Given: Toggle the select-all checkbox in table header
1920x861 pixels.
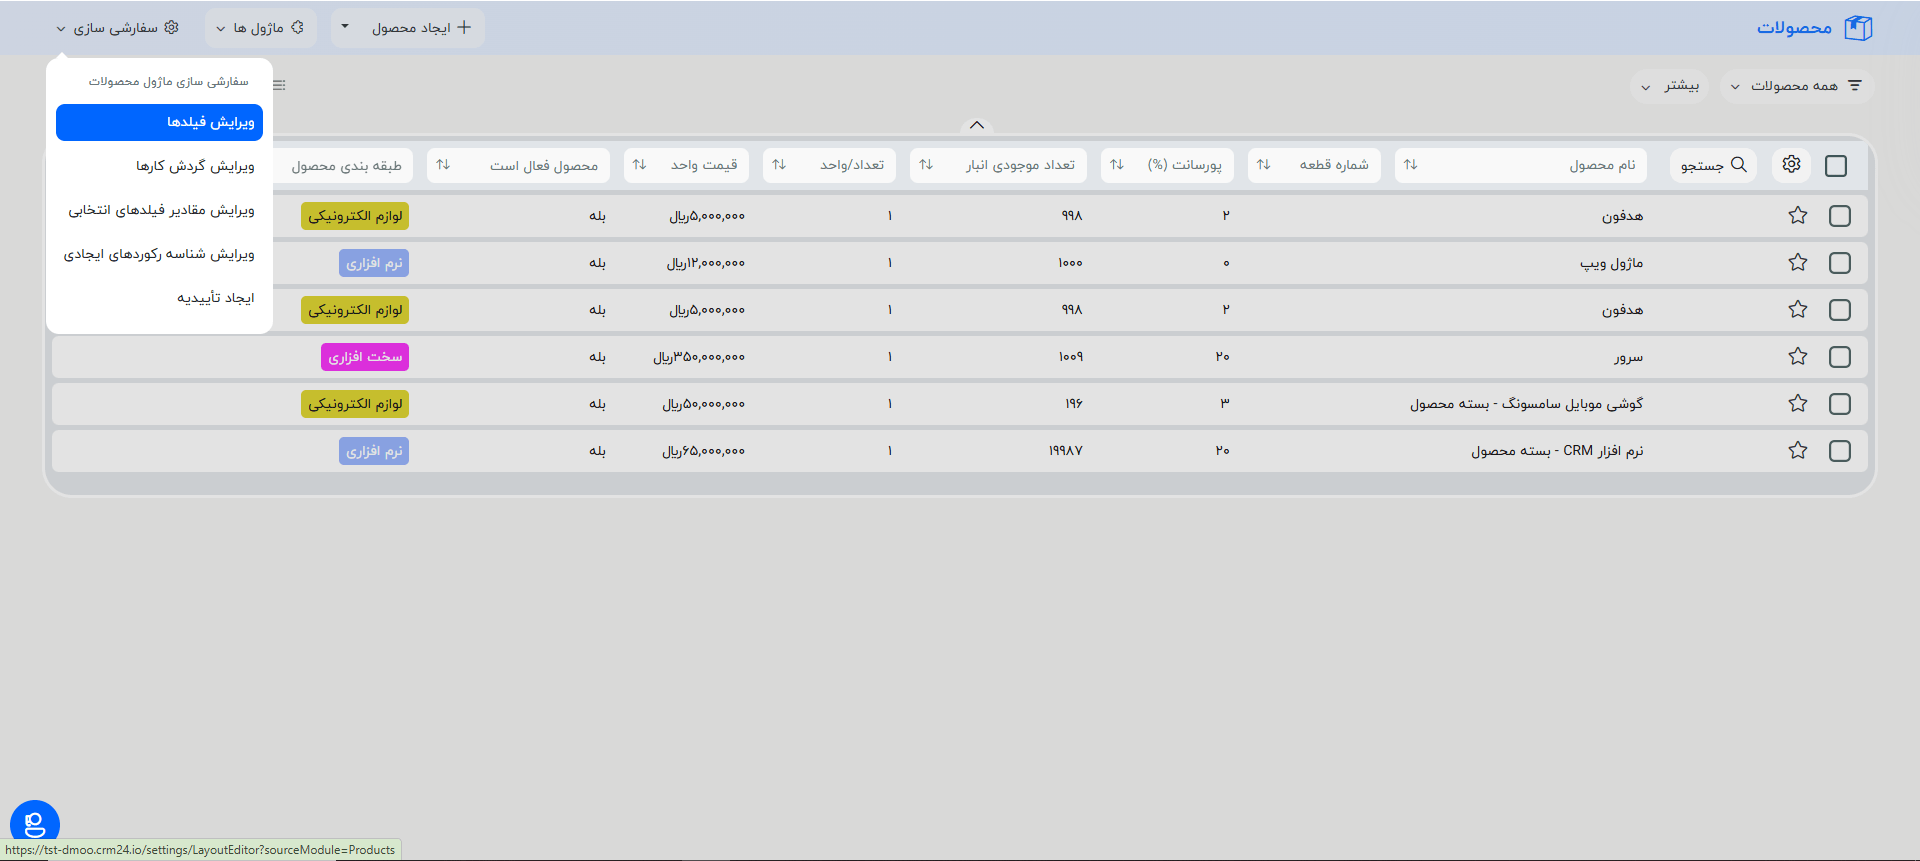Looking at the screenshot, I should pyautogui.click(x=1836, y=166).
